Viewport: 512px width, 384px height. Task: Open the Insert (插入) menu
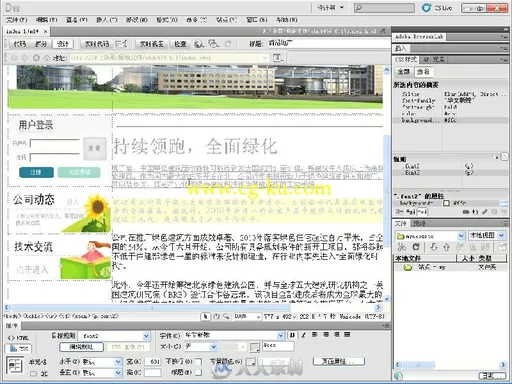(x=107, y=20)
